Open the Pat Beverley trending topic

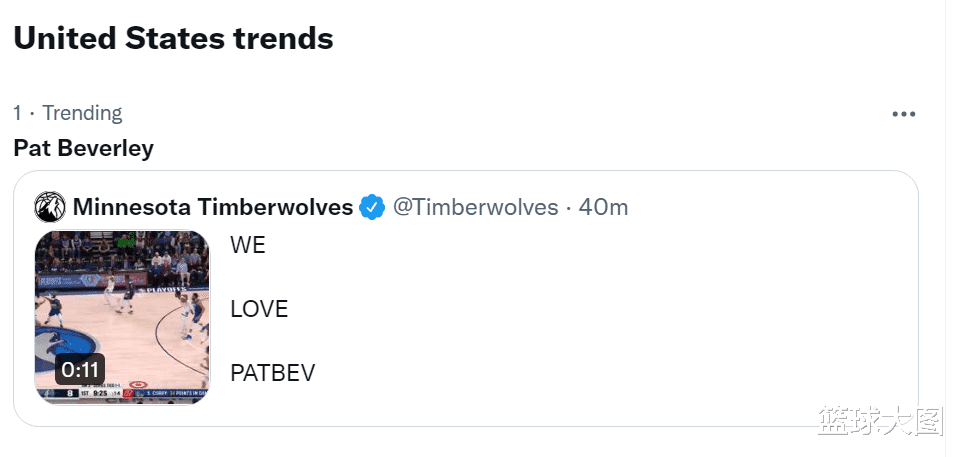click(x=83, y=148)
